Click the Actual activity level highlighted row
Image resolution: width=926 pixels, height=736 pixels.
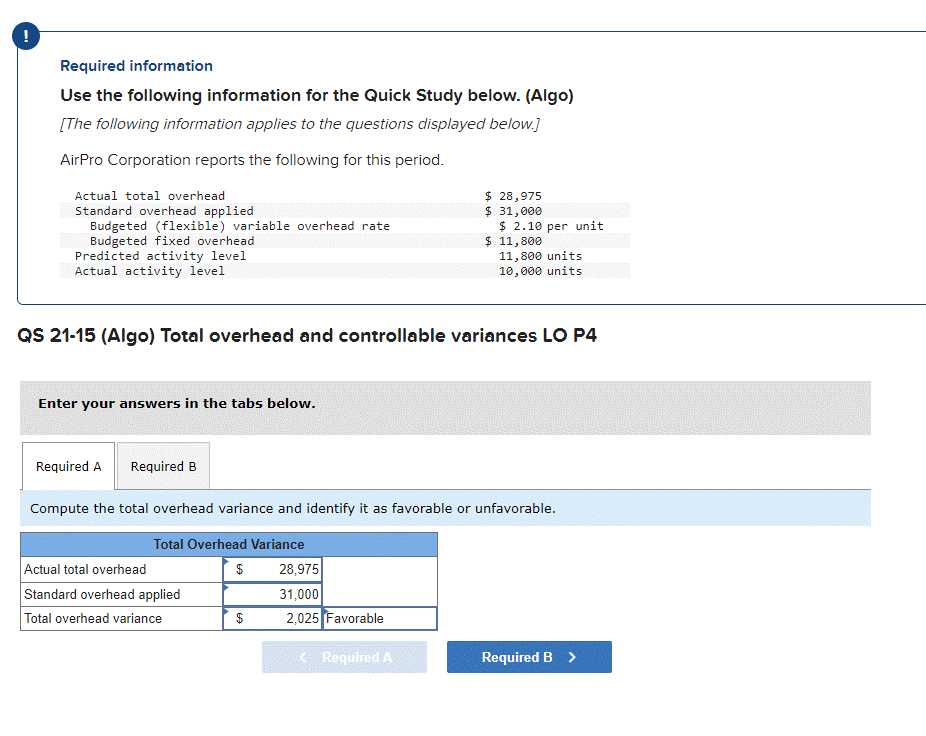tap(350, 270)
